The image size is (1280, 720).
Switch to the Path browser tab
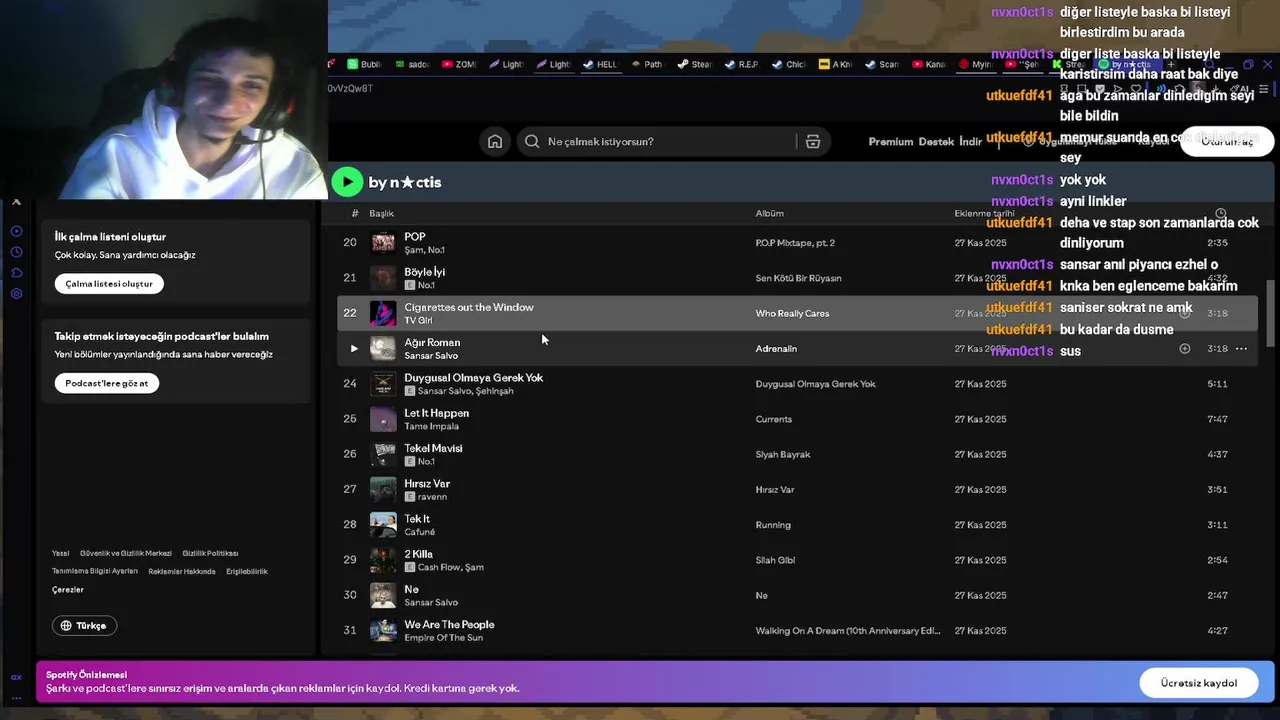[647, 64]
